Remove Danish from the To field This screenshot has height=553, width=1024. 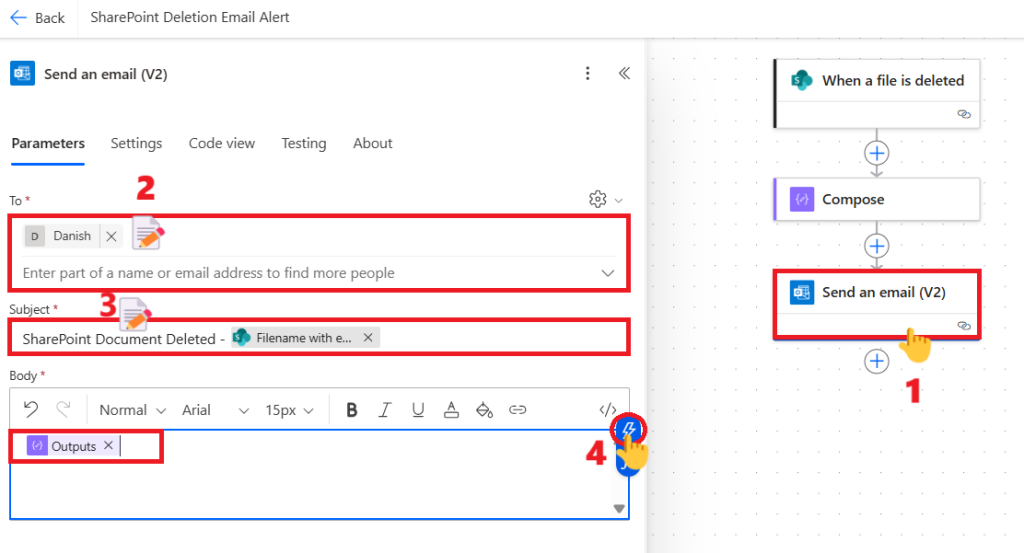(x=112, y=236)
